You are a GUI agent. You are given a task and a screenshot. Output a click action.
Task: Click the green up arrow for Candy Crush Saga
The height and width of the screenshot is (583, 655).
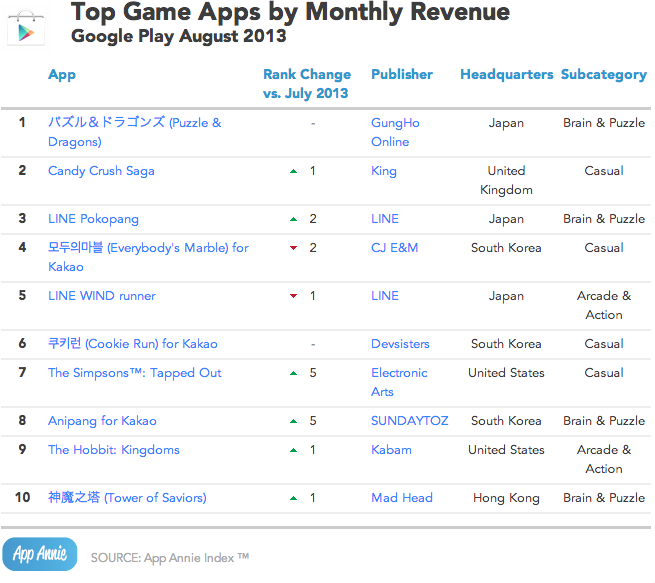coord(294,171)
